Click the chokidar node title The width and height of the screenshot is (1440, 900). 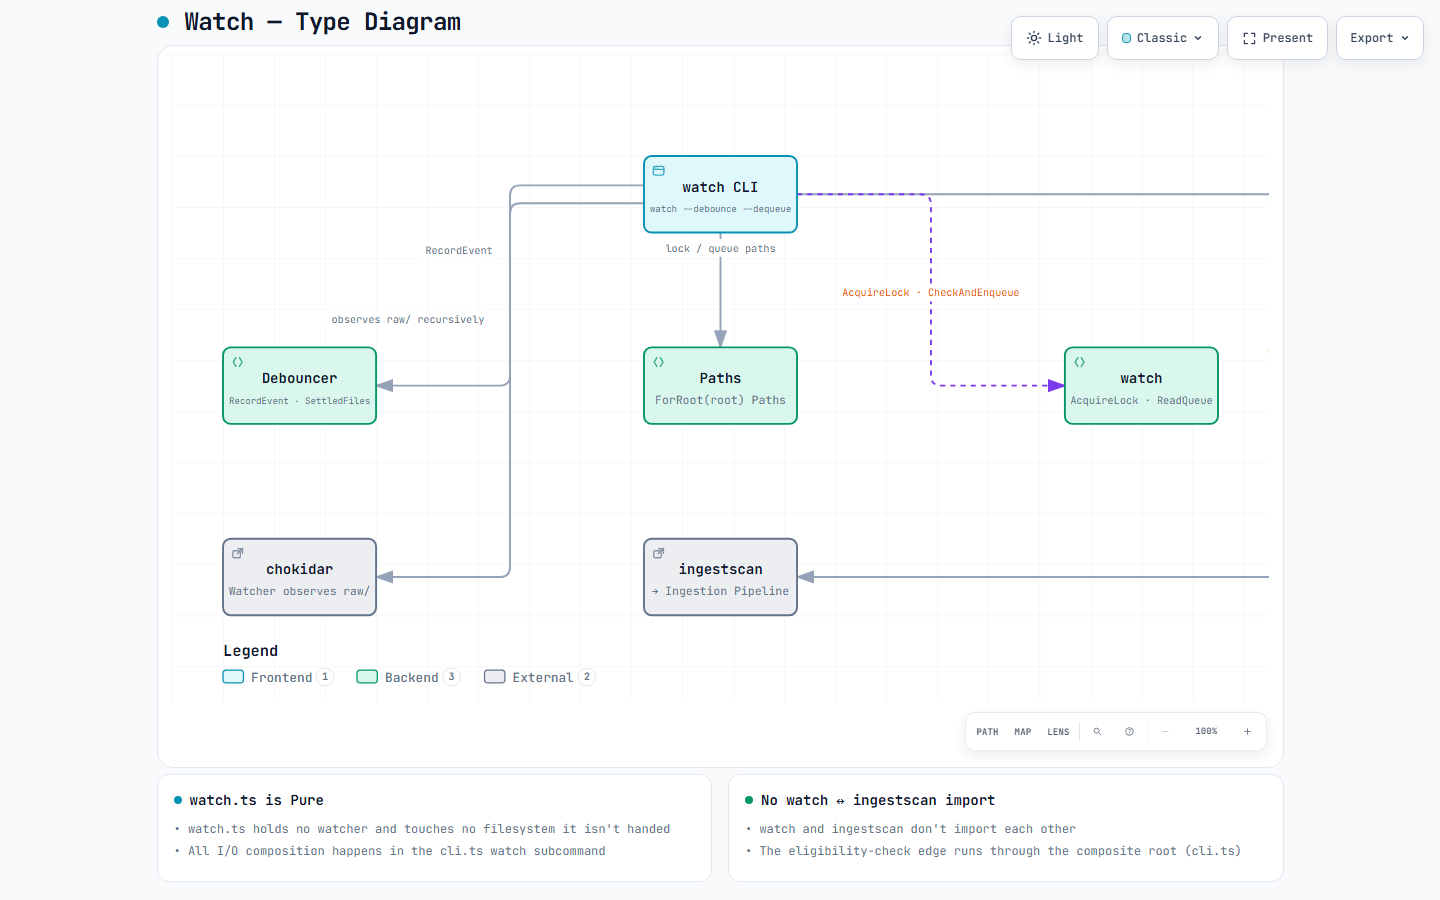[299, 569]
